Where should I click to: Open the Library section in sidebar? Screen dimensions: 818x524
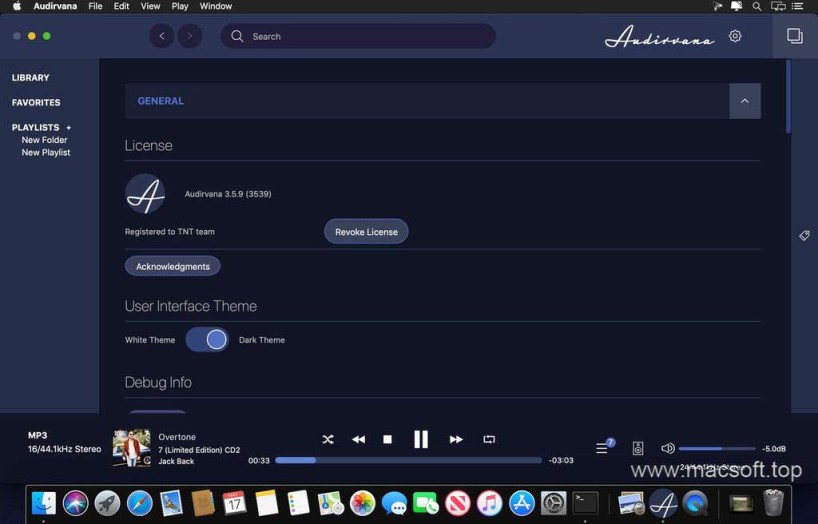(30, 78)
